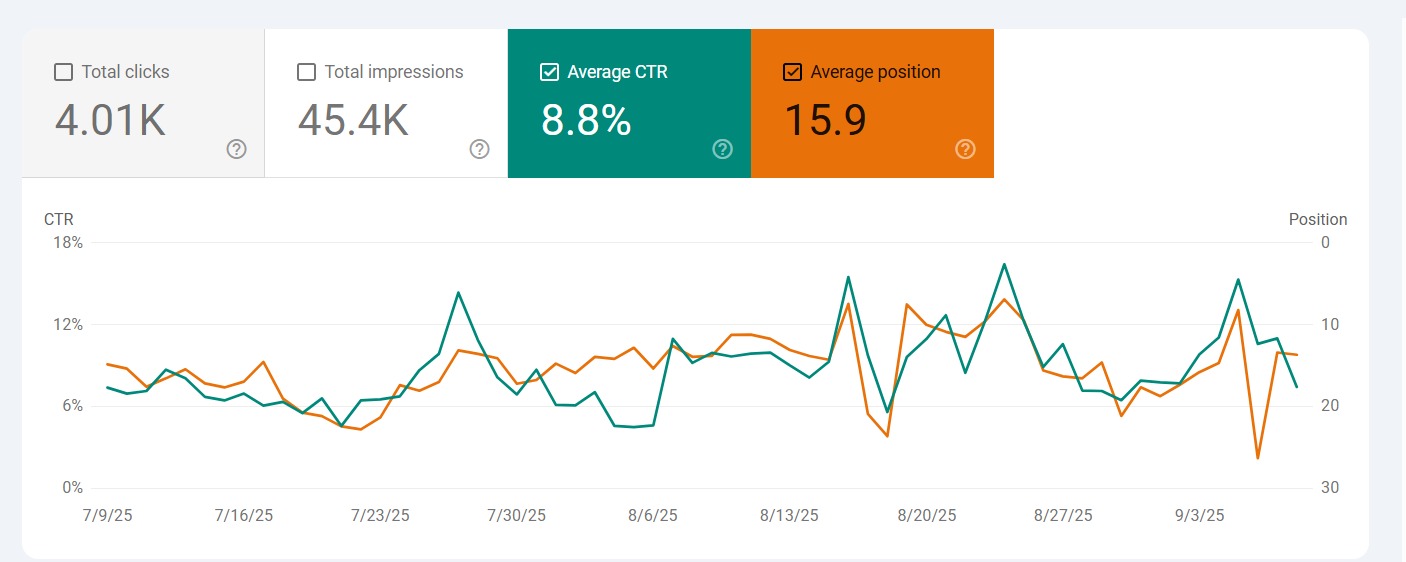Click the Position axis title
This screenshot has height=562, width=1406.
tap(1317, 219)
